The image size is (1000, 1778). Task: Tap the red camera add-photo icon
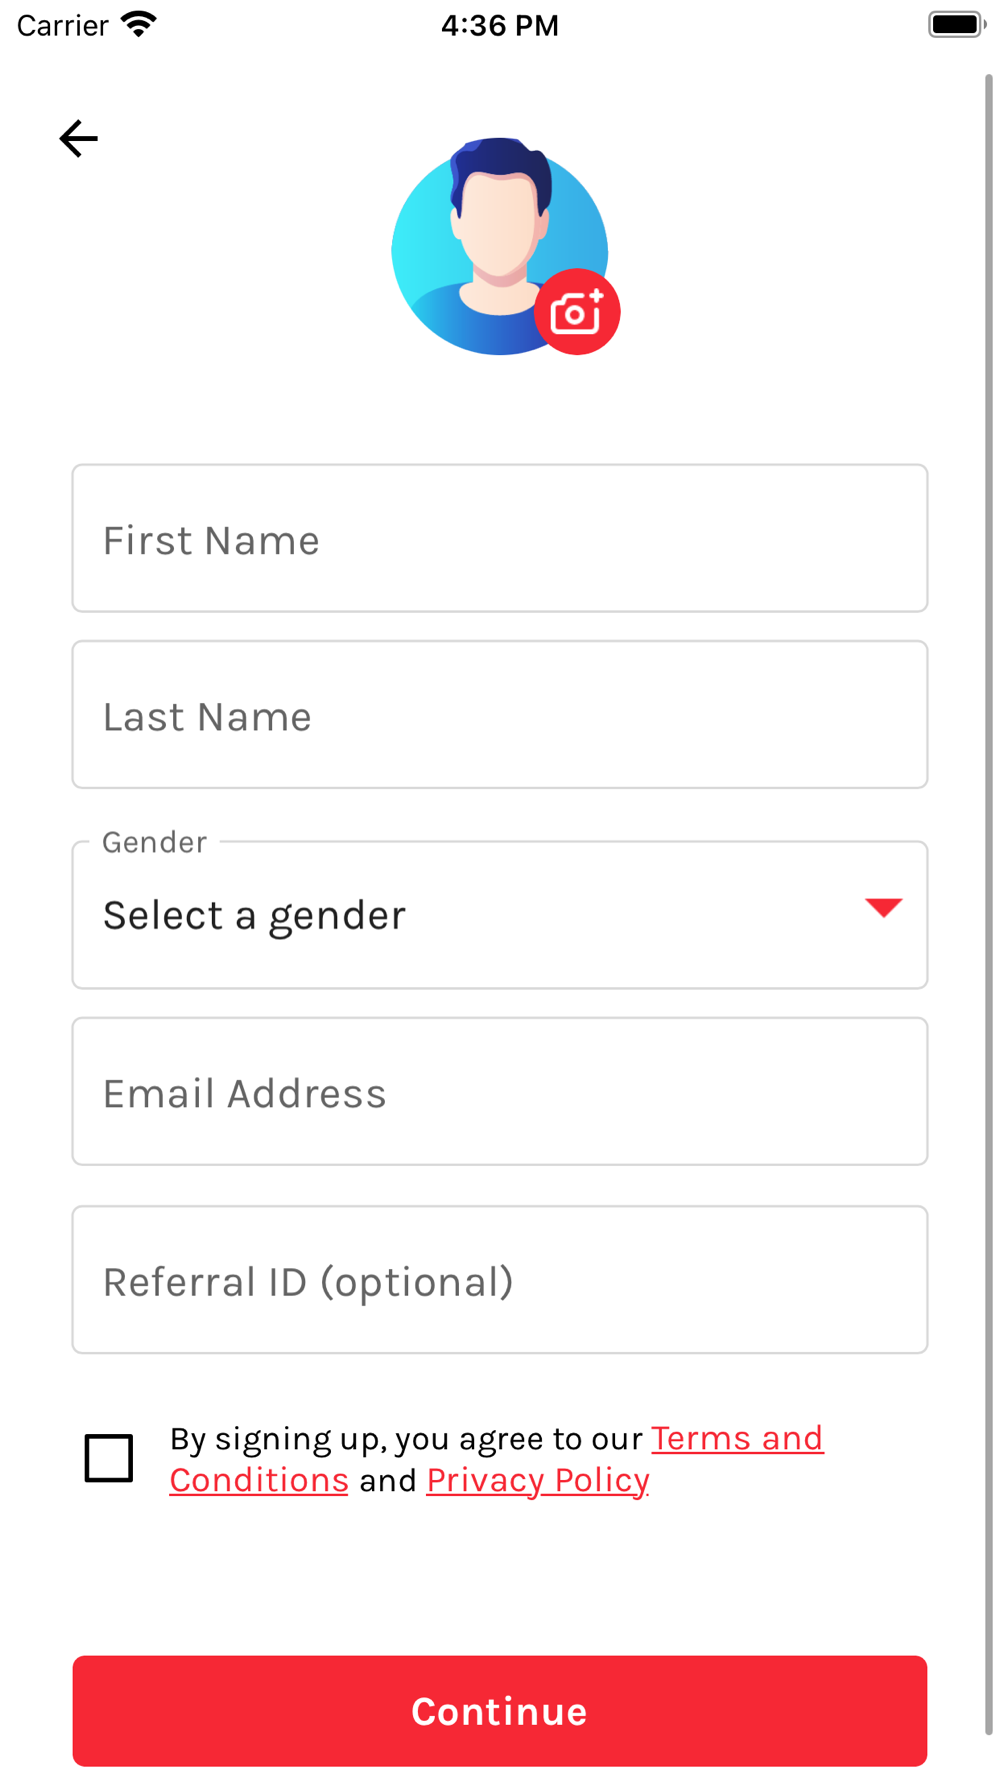(577, 312)
